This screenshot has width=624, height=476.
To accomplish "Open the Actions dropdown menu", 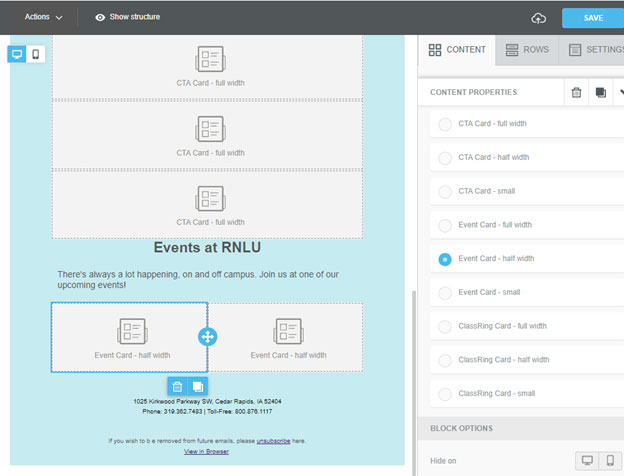I will click(43, 17).
